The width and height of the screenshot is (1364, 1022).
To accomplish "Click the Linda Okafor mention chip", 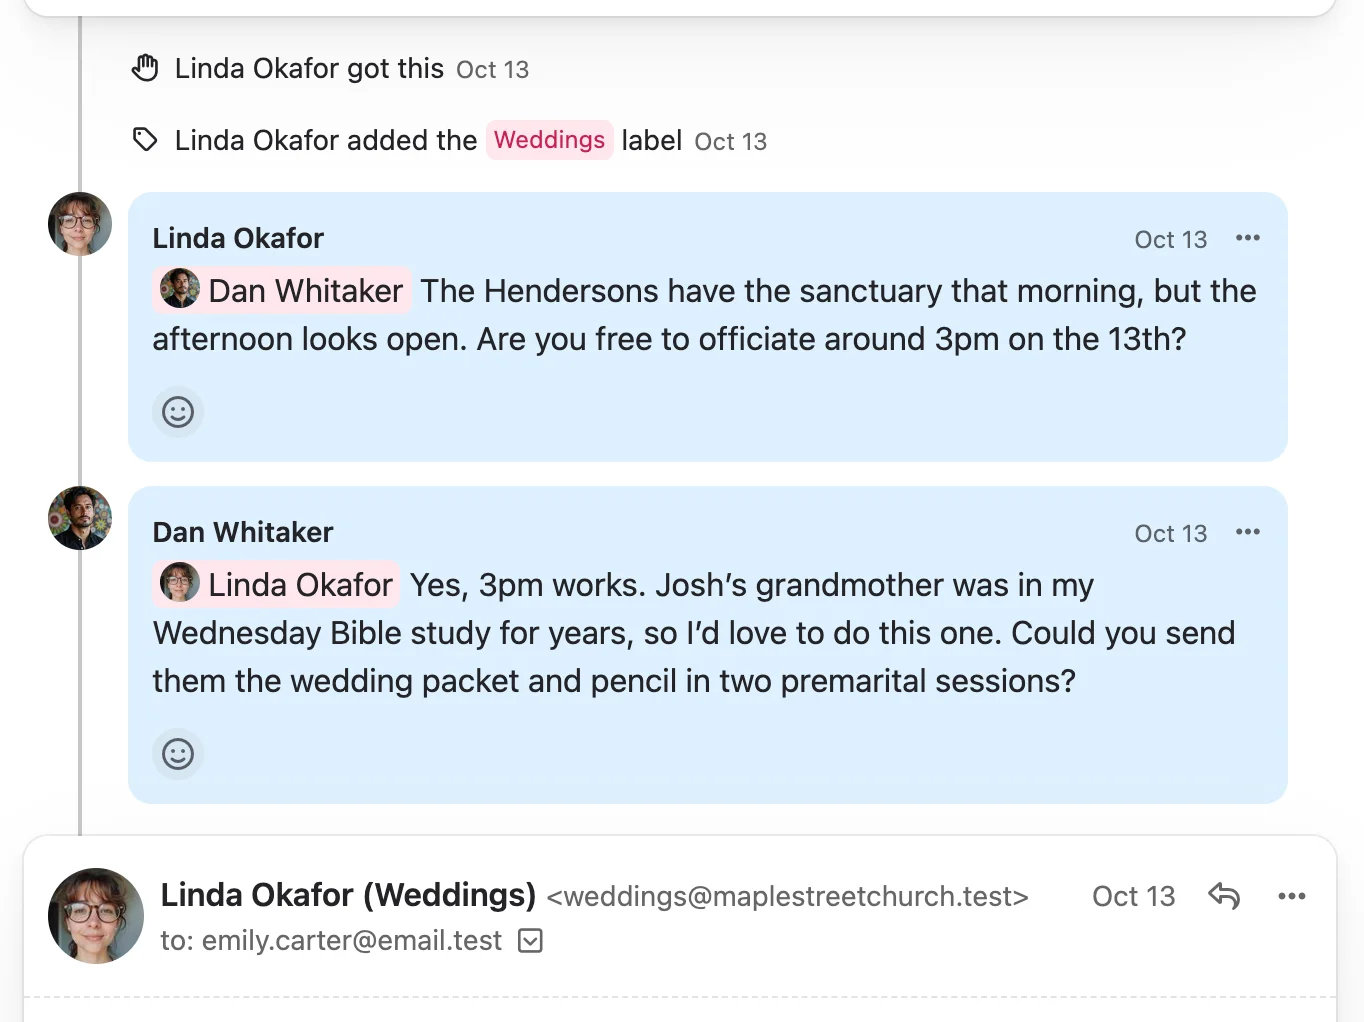I will tap(276, 585).
